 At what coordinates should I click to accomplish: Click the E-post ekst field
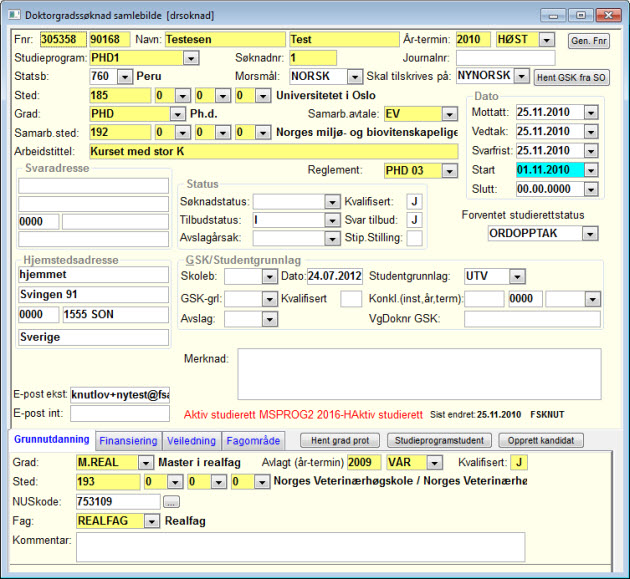pyautogui.click(x=120, y=395)
